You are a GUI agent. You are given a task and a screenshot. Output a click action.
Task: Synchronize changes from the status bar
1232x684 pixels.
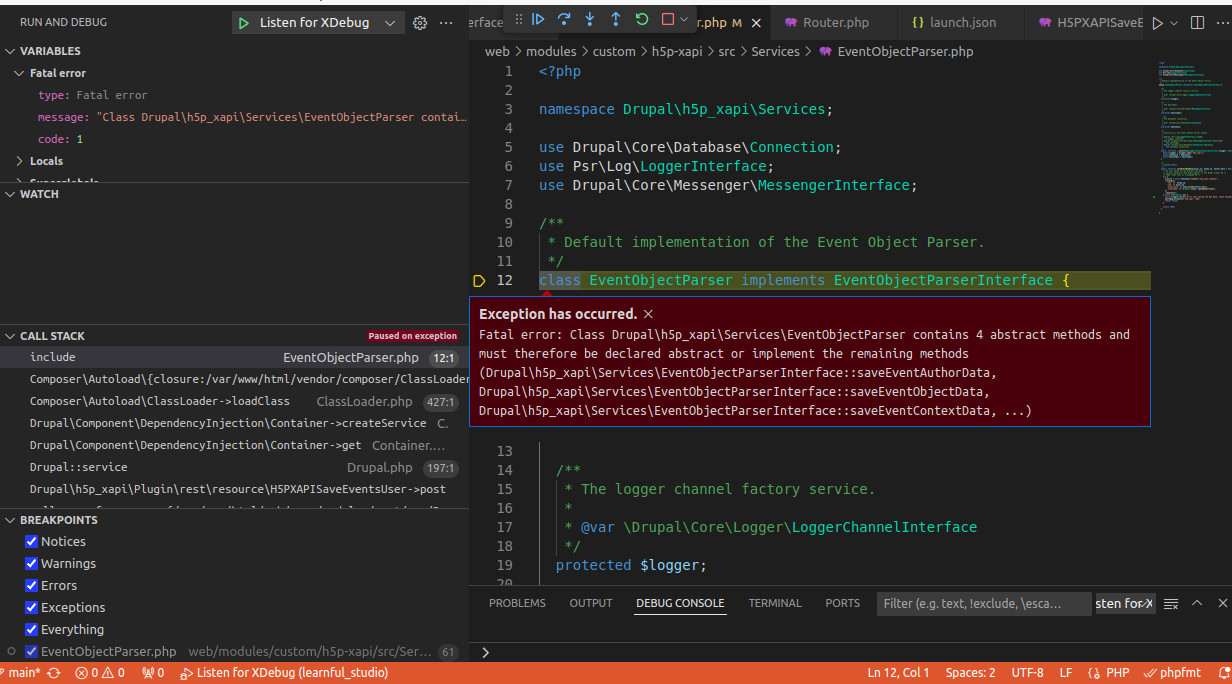[x=54, y=673]
